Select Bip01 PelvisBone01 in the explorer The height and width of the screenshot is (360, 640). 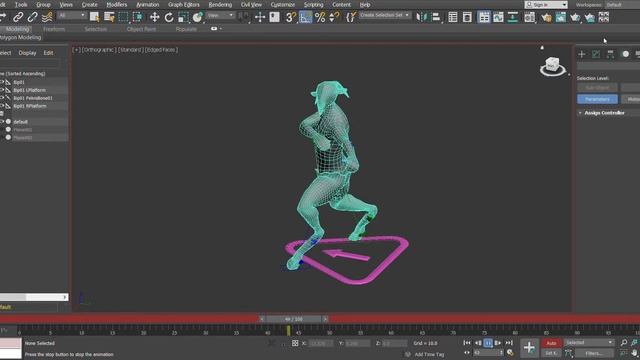pyautogui.click(x=33, y=98)
